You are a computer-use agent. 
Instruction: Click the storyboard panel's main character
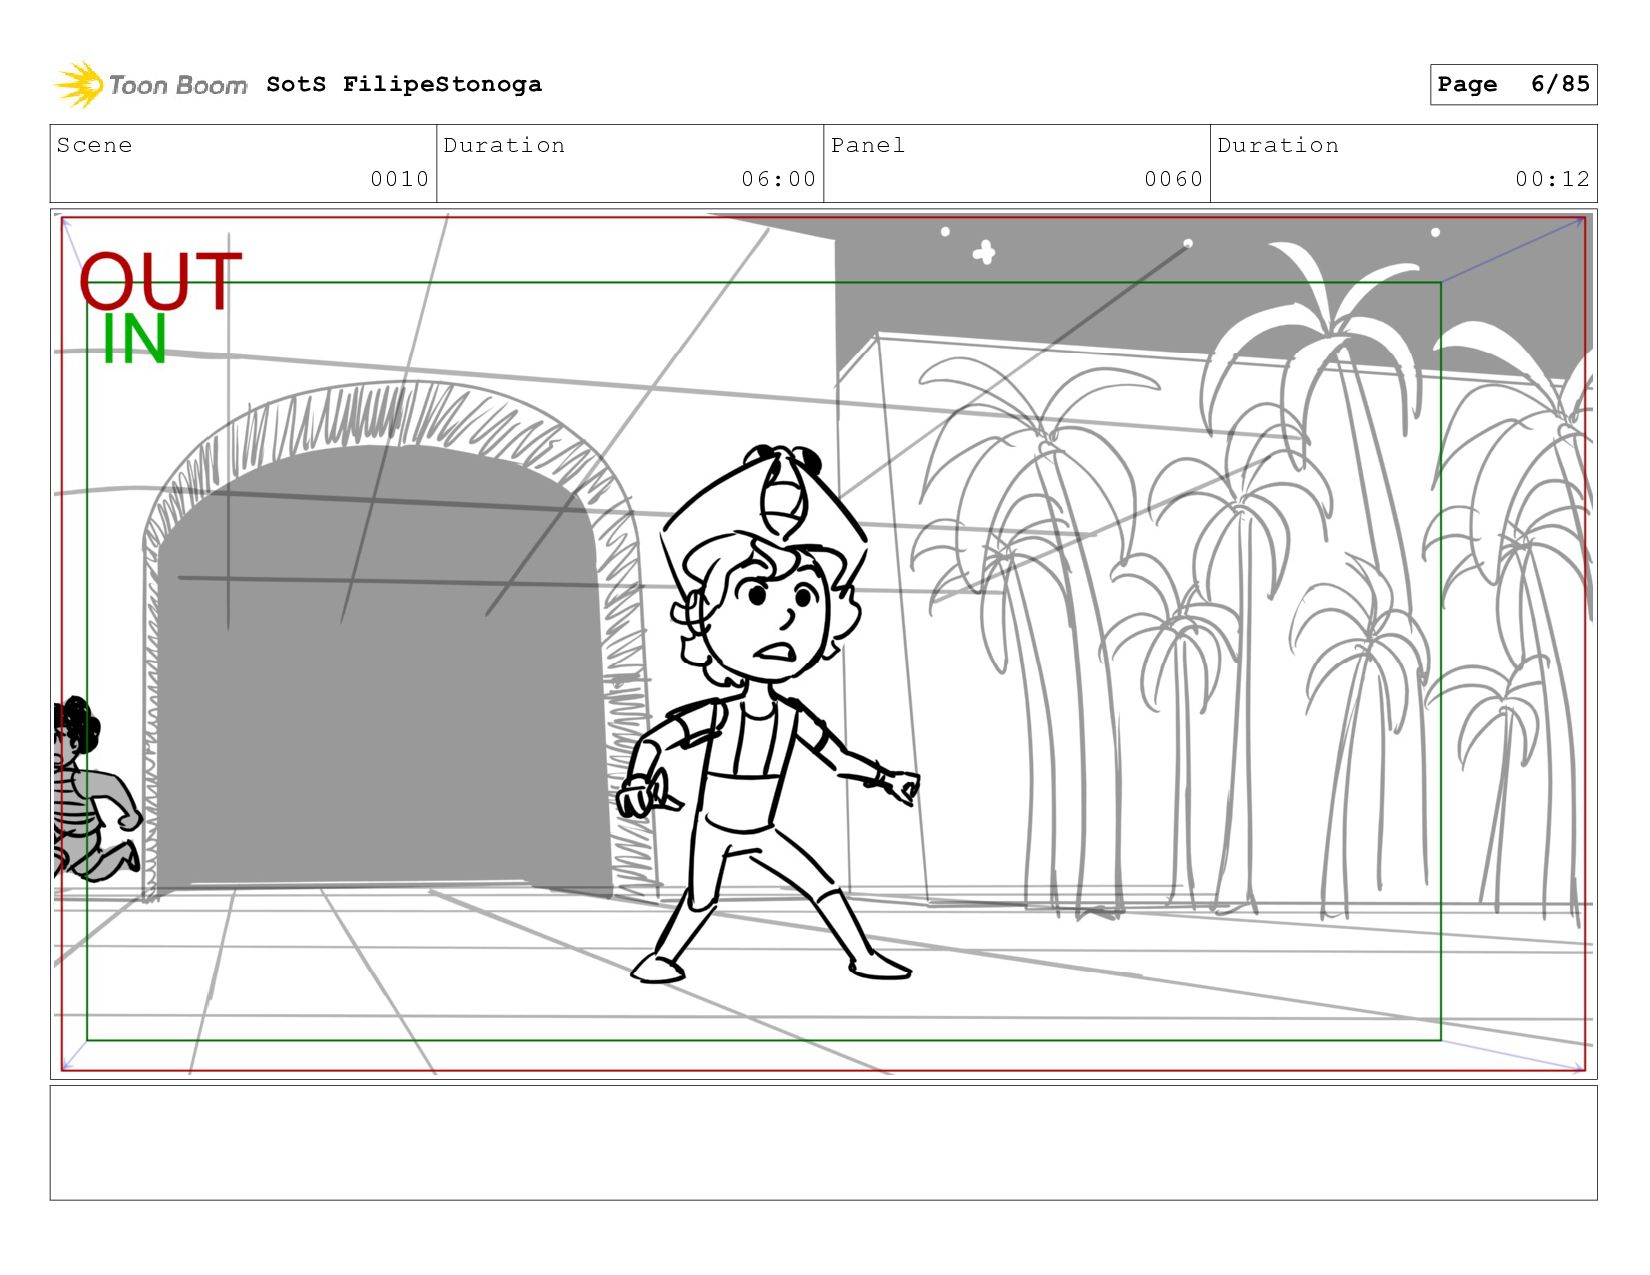pyautogui.click(x=768, y=714)
